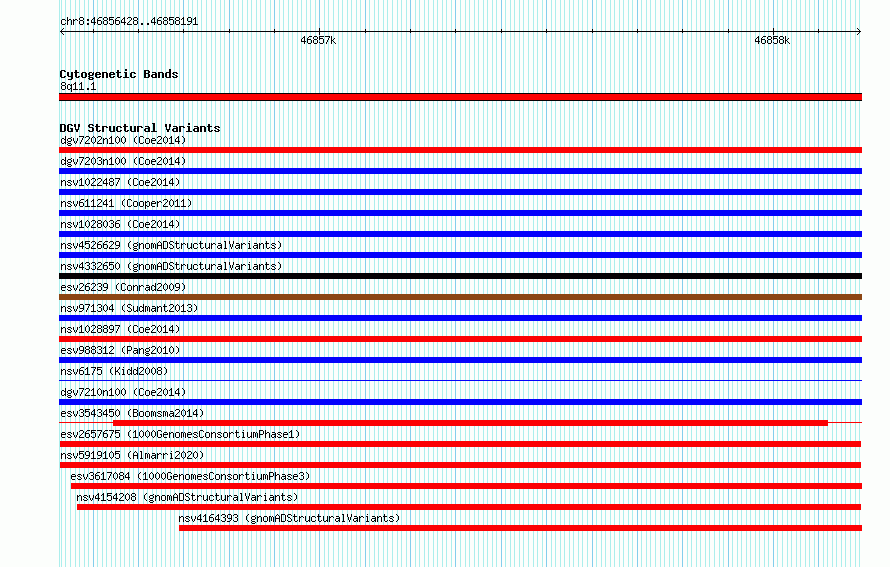Open nsv1028036 (Coe2014) label
The height and width of the screenshot is (567, 890).
[x=120, y=224]
